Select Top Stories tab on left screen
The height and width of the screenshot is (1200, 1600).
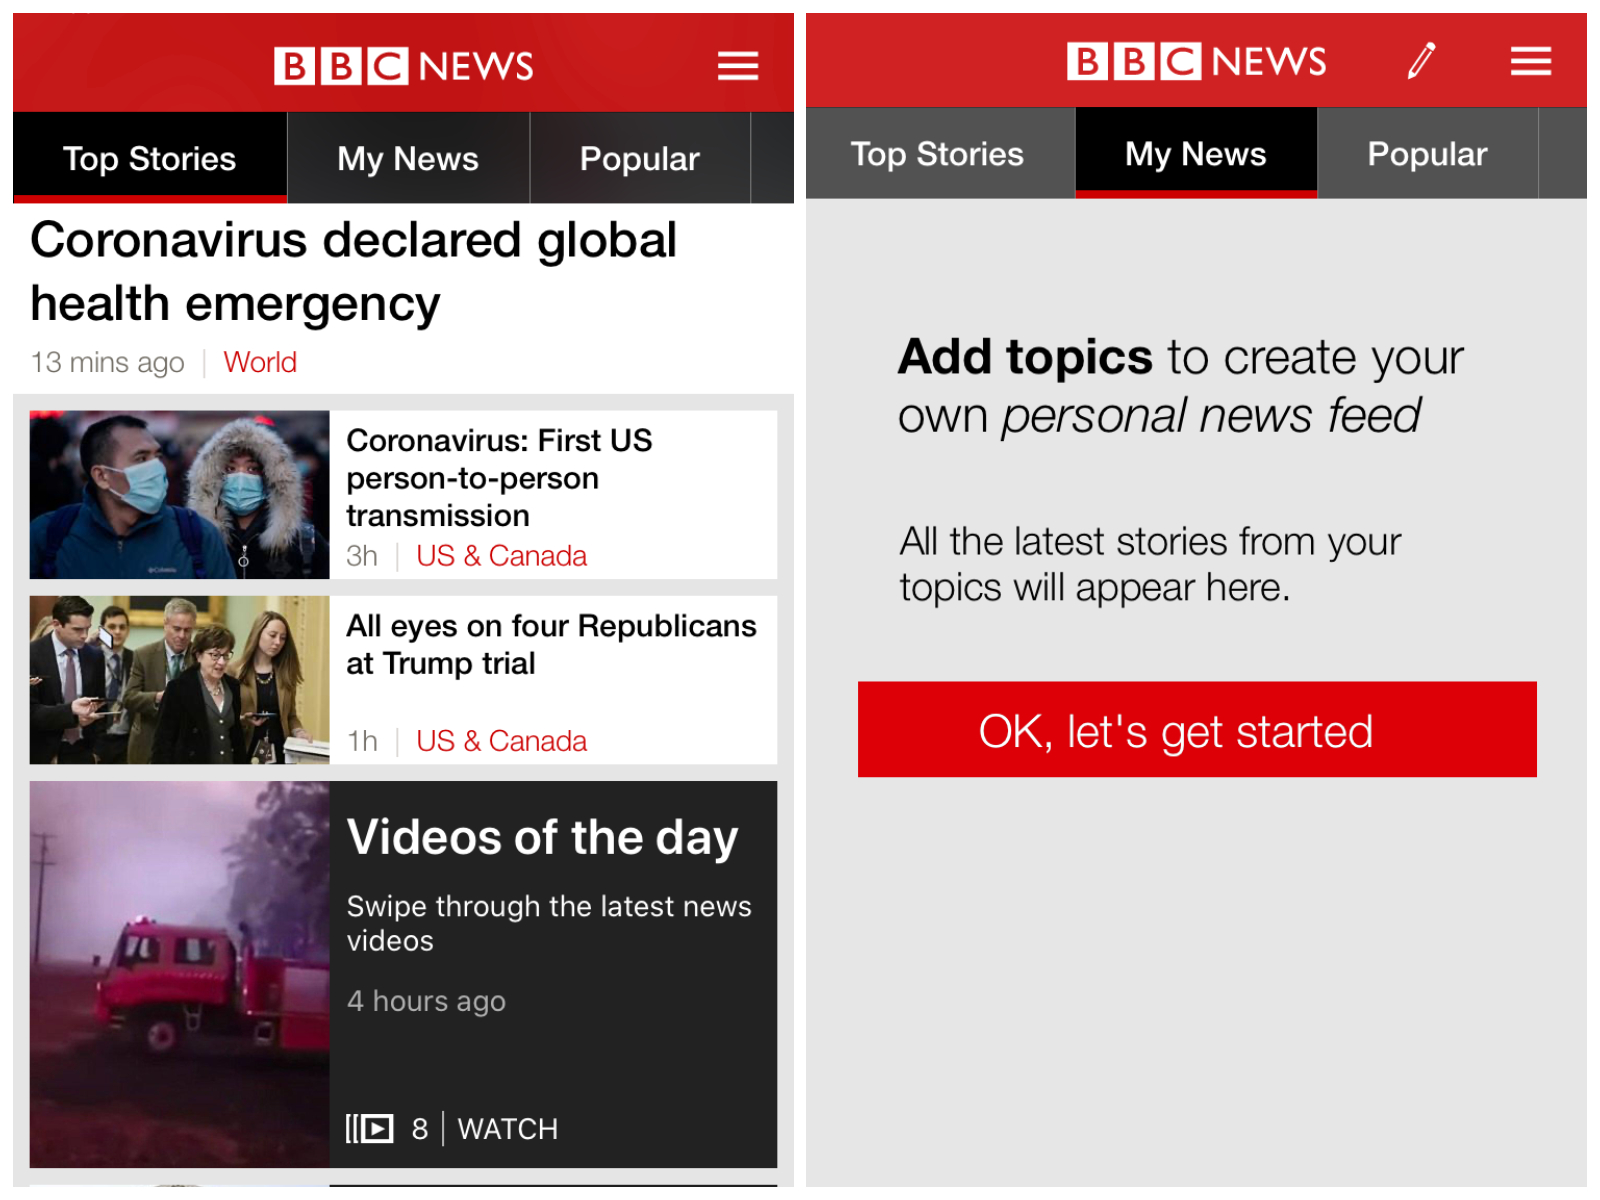coord(150,158)
